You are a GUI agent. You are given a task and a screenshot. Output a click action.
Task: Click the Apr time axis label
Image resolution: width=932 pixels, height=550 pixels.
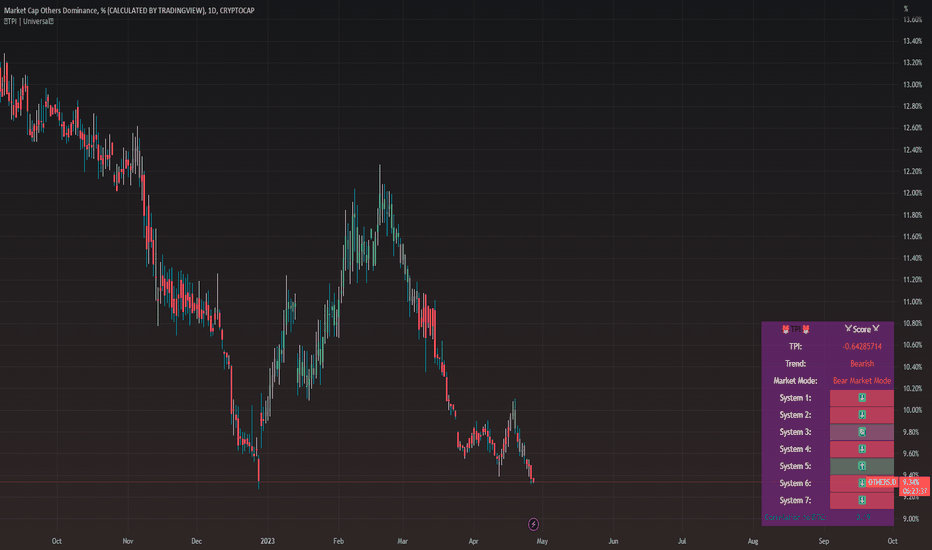473,541
